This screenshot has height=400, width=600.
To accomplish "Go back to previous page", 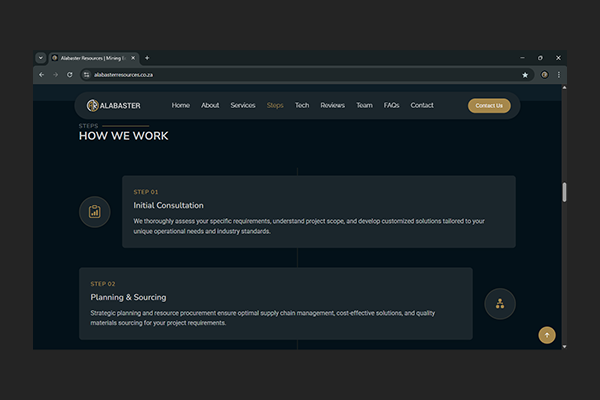I will coord(42,75).
